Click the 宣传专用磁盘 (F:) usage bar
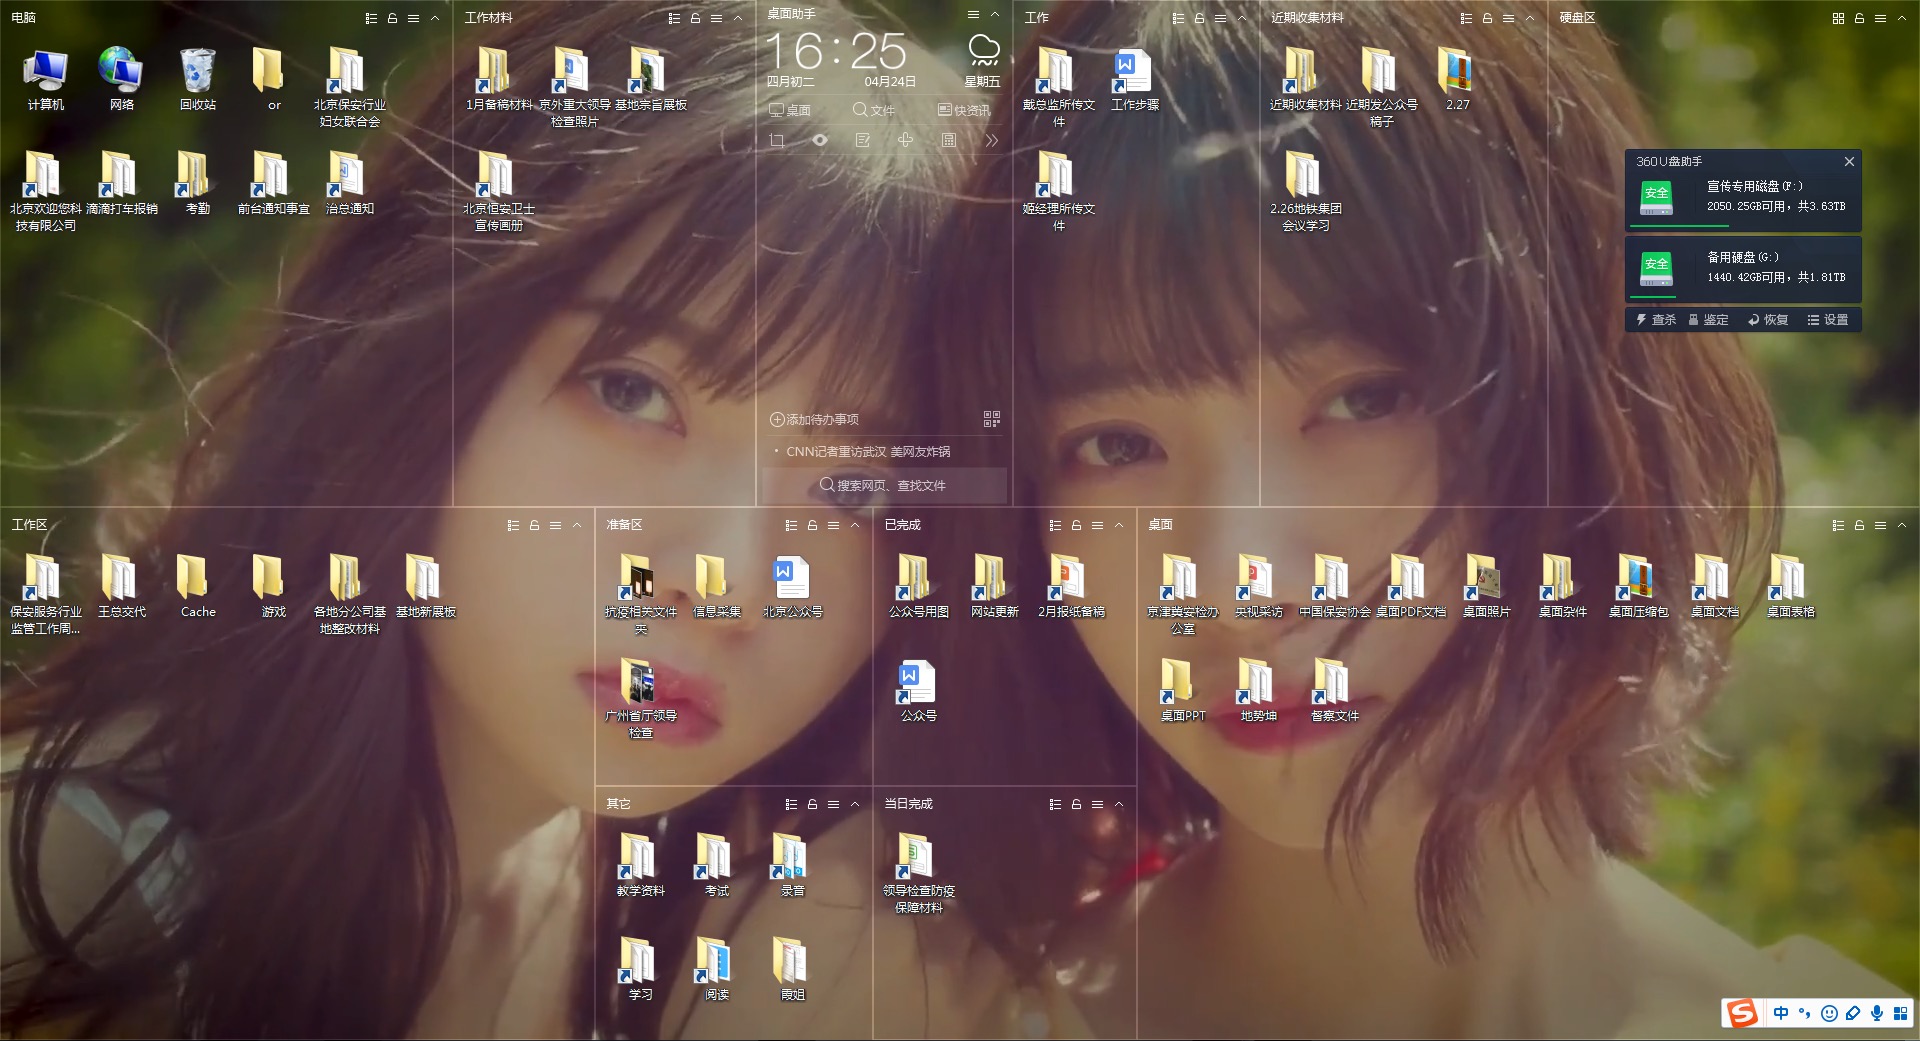Screen dimensions: 1920x1041 coord(1664,226)
